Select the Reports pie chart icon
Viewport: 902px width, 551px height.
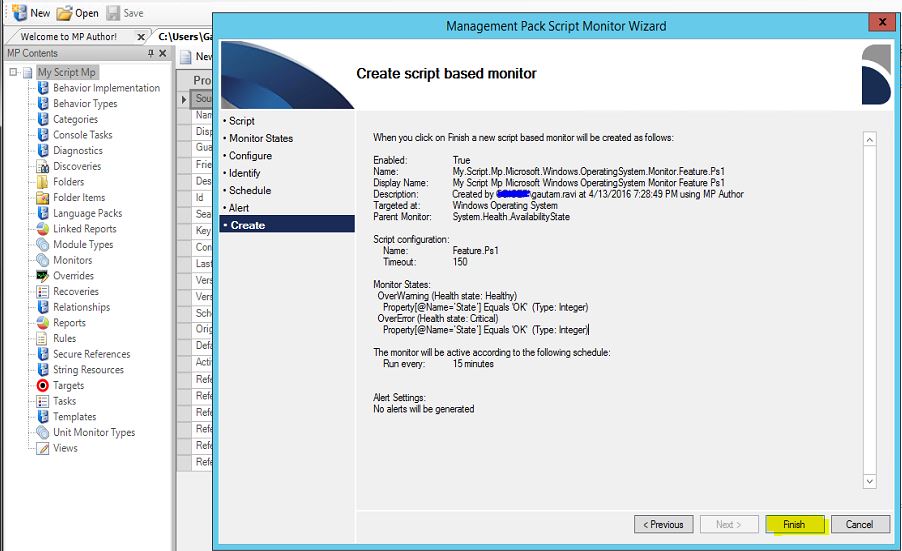[x=43, y=323]
